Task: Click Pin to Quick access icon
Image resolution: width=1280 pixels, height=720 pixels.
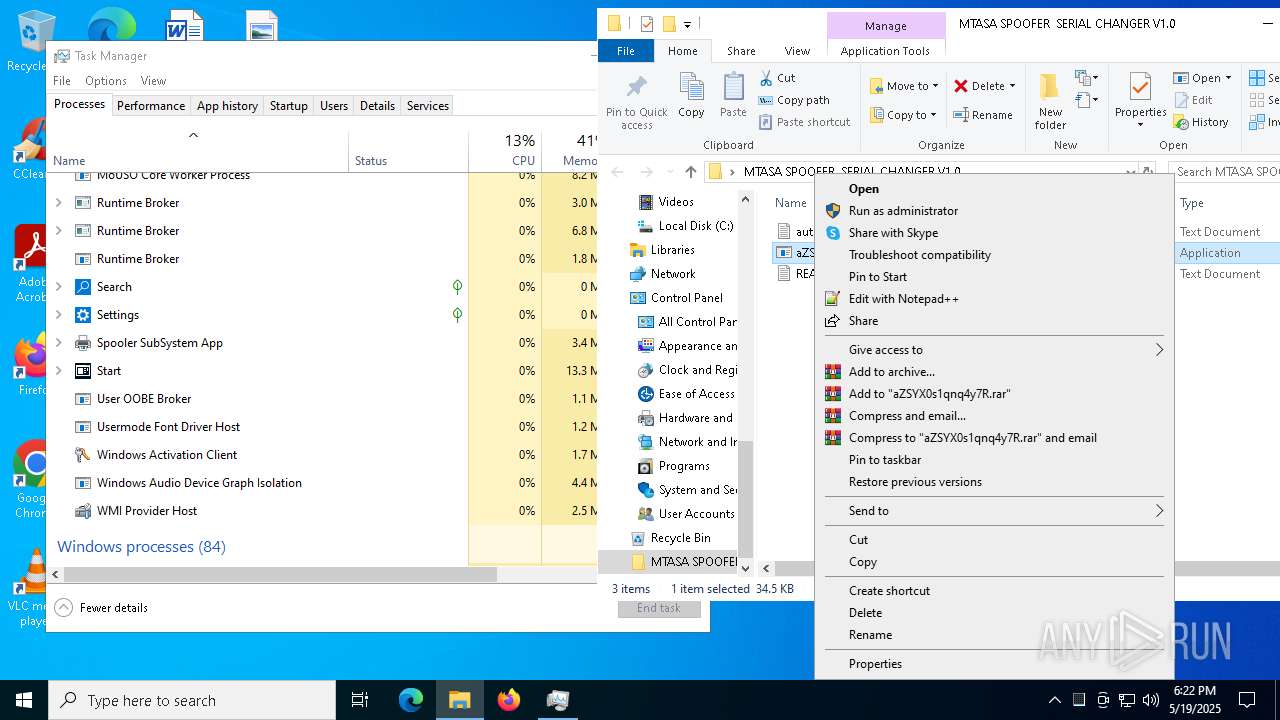Action: tap(636, 100)
